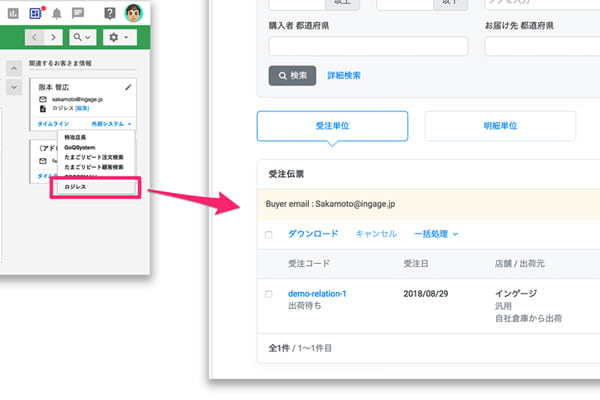This screenshot has width=600, height=400.
Task: Toggle the select-all checkbox beside ダウンロード
Action: [x=268, y=234]
